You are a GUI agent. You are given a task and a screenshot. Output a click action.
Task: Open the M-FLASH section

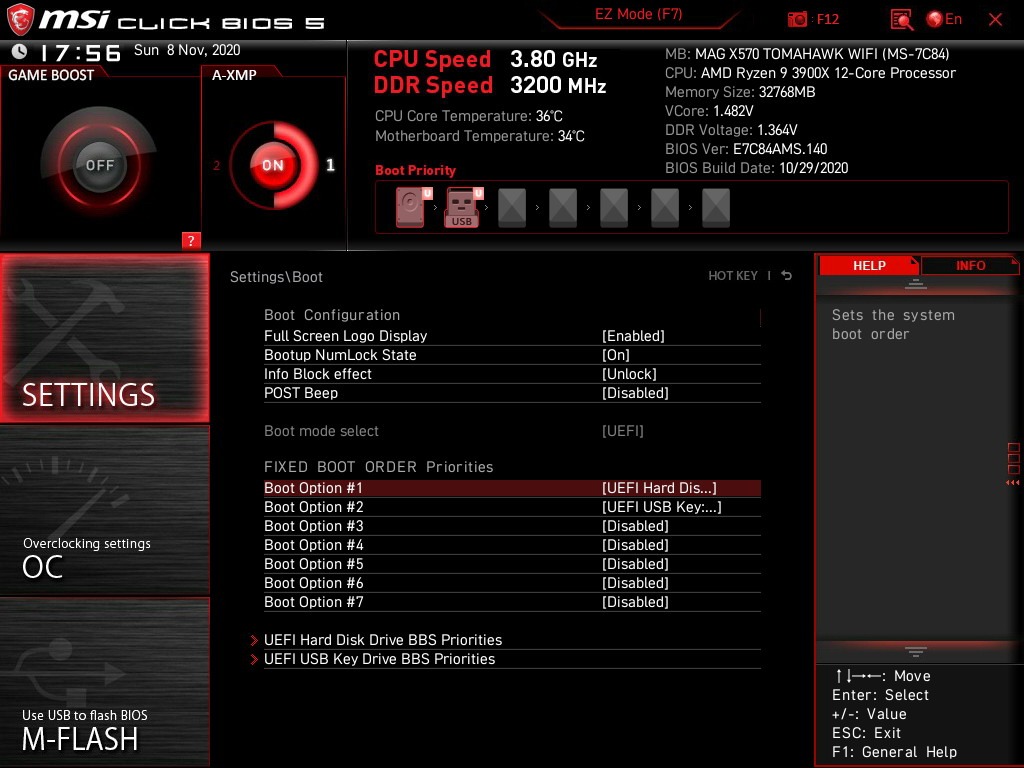104,682
